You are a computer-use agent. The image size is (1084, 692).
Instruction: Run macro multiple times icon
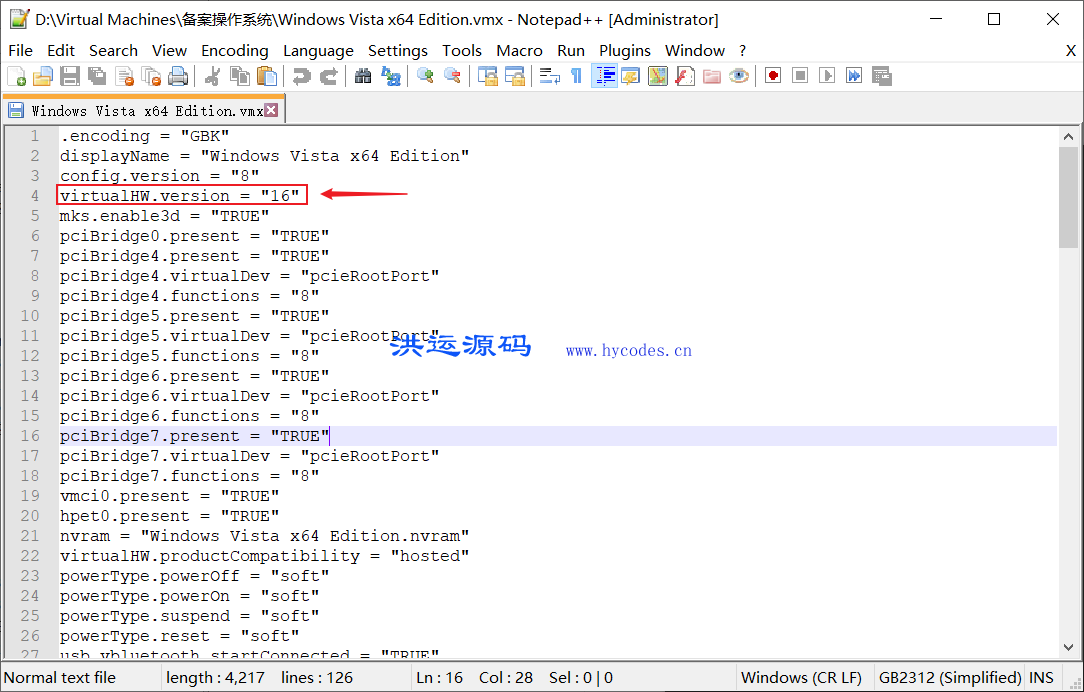854,76
